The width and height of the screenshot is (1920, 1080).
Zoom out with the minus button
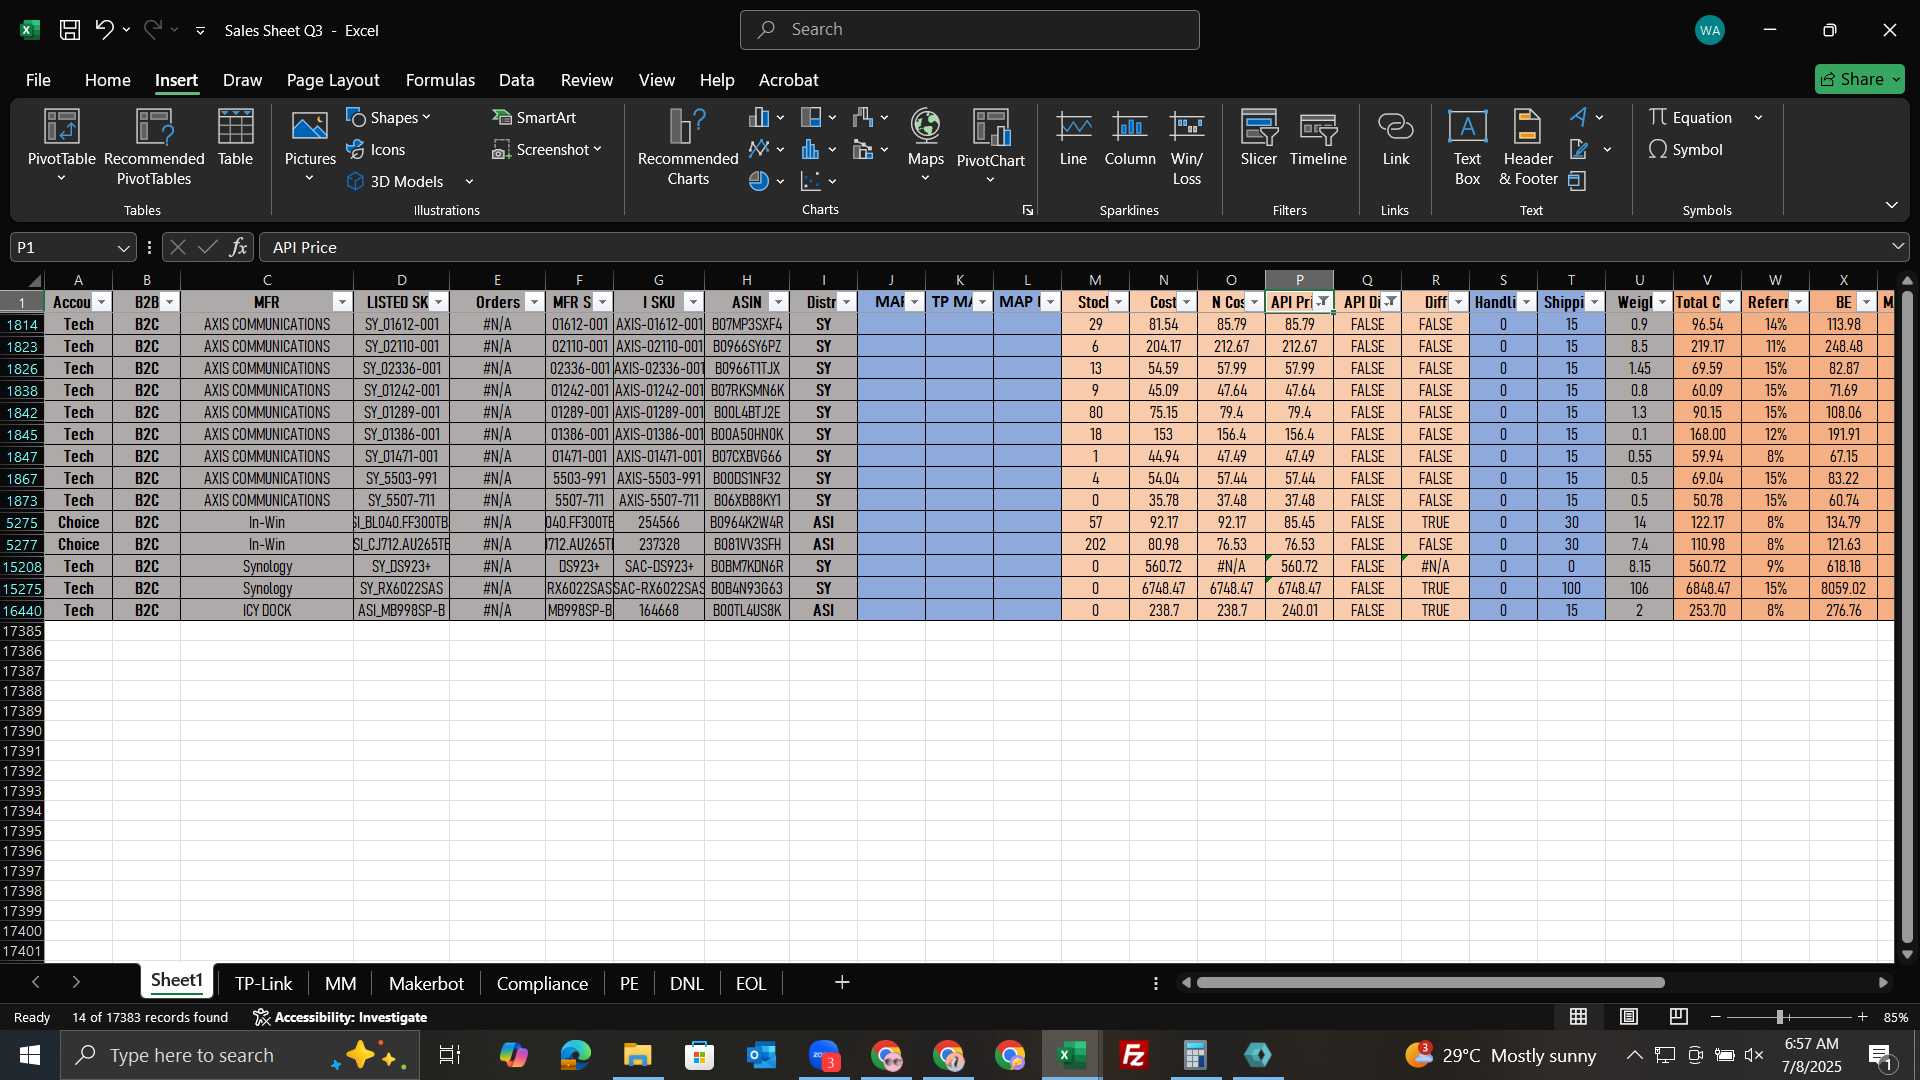pos(1716,1017)
